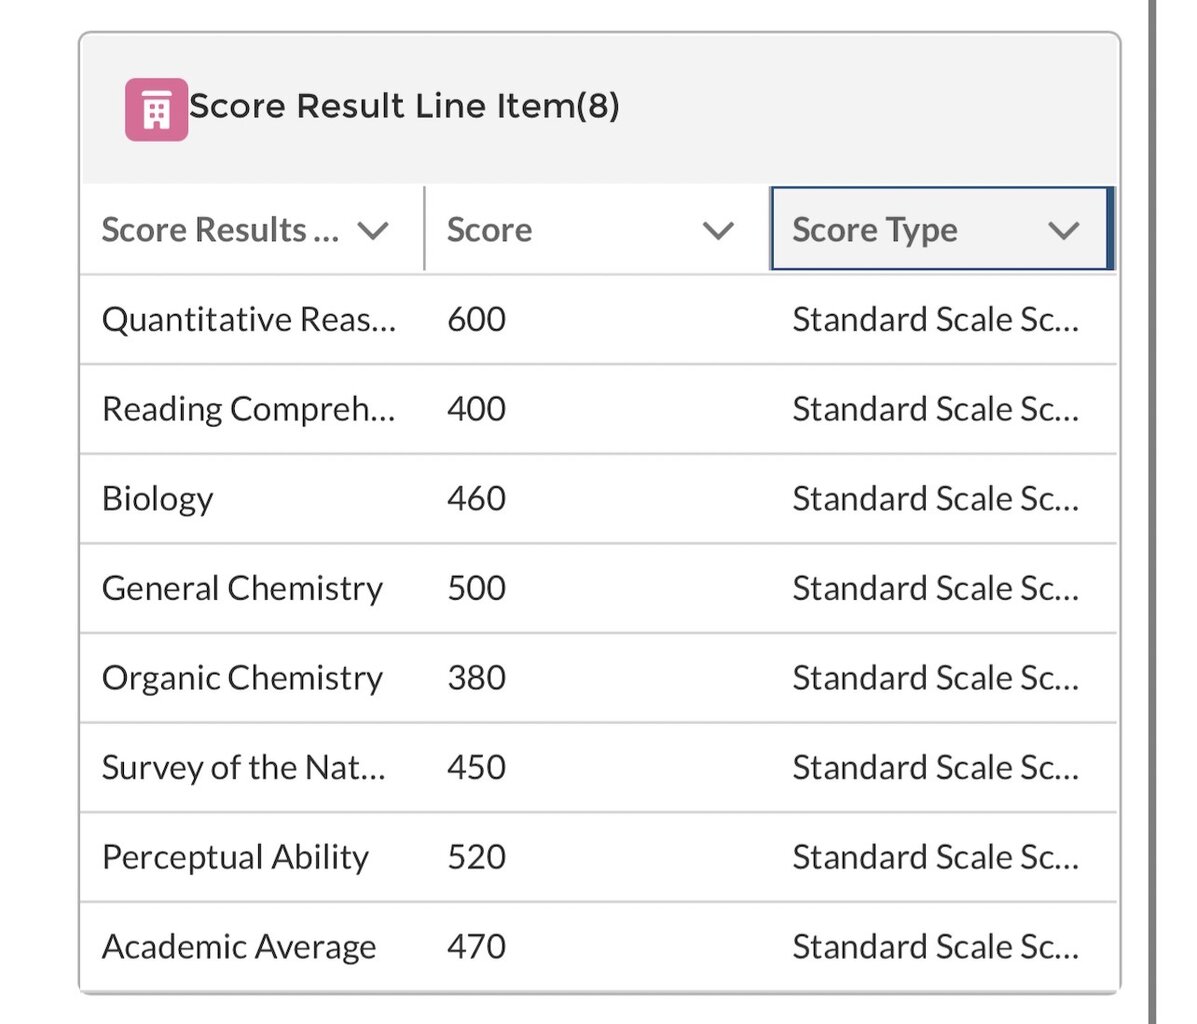The width and height of the screenshot is (1197, 1024).
Task: Select the Score Type column header
Action: pos(874,230)
